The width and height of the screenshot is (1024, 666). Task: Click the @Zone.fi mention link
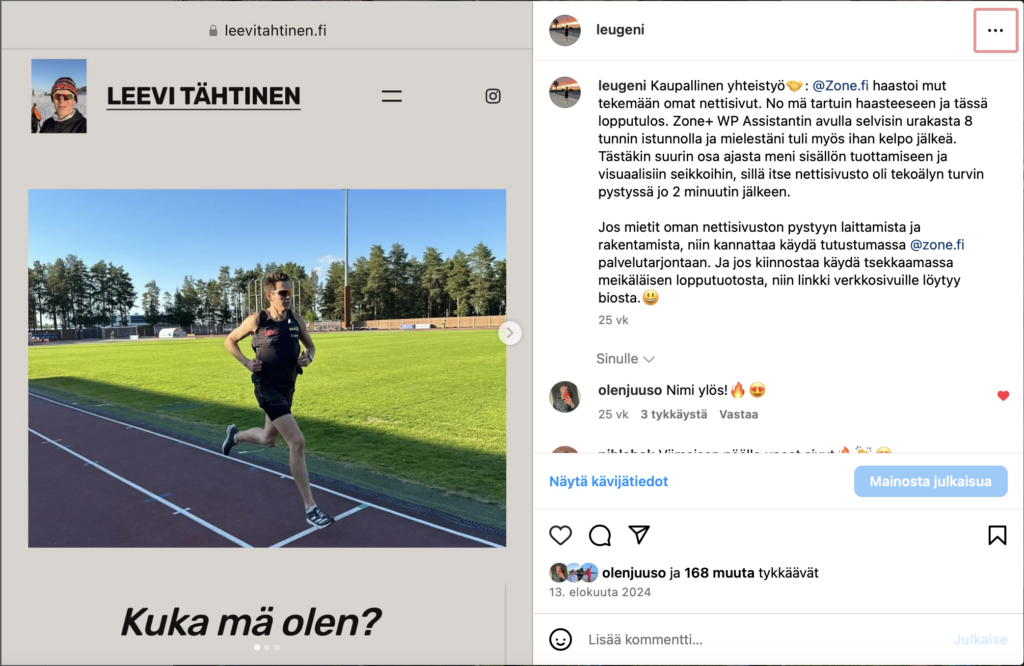(840, 86)
